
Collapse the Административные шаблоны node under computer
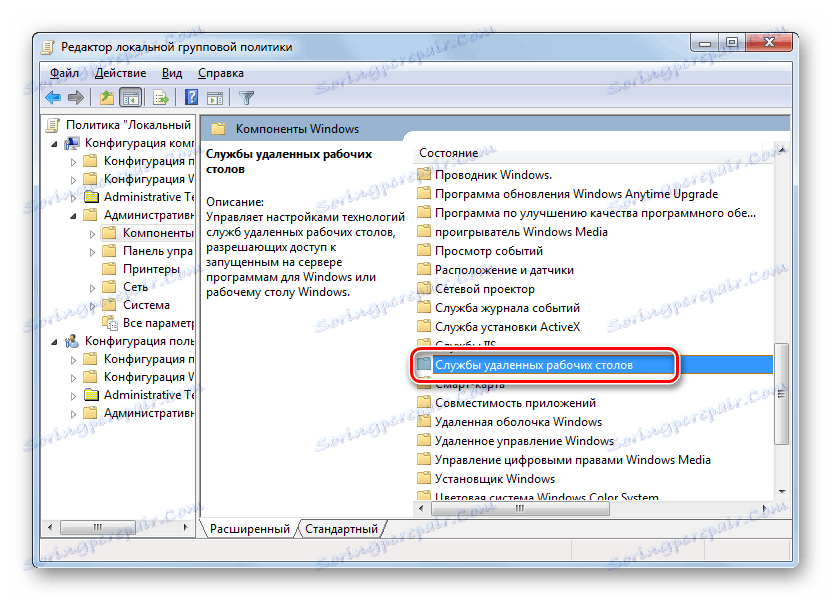pyautogui.click(x=73, y=216)
